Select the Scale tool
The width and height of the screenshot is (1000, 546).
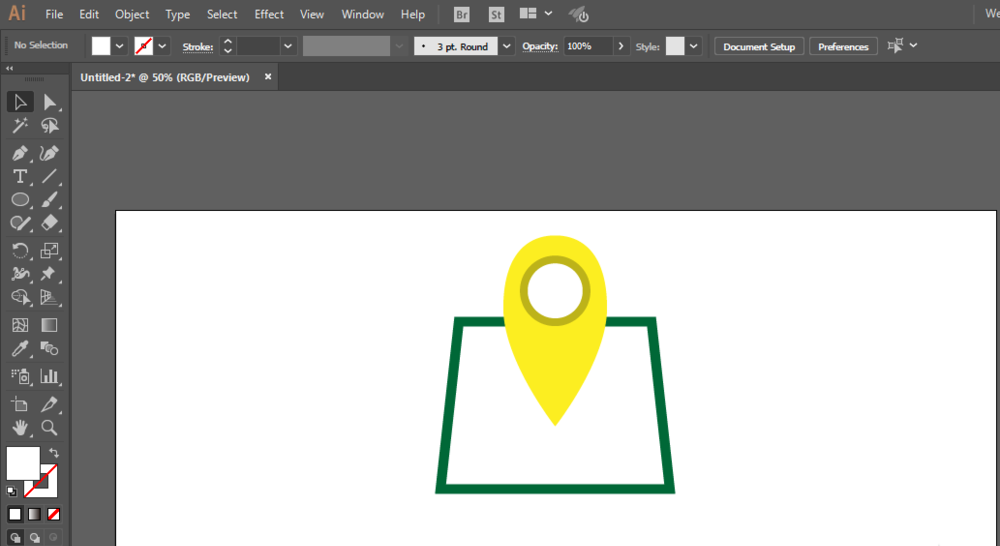click(x=49, y=250)
